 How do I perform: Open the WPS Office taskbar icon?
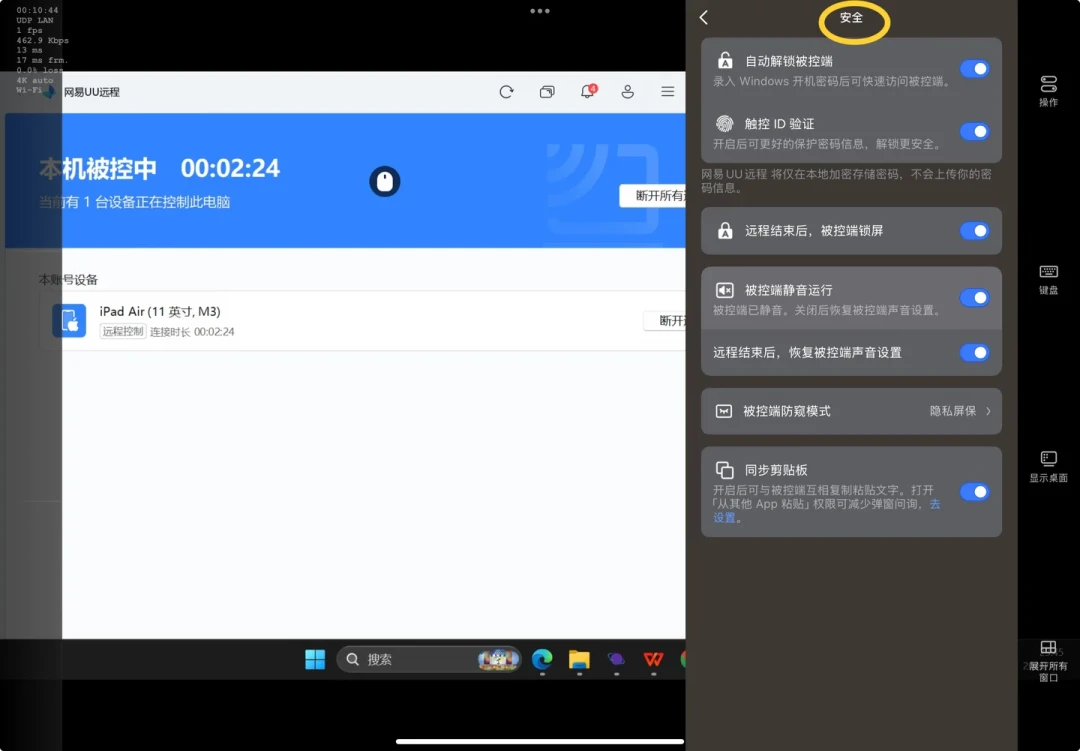[653, 659]
